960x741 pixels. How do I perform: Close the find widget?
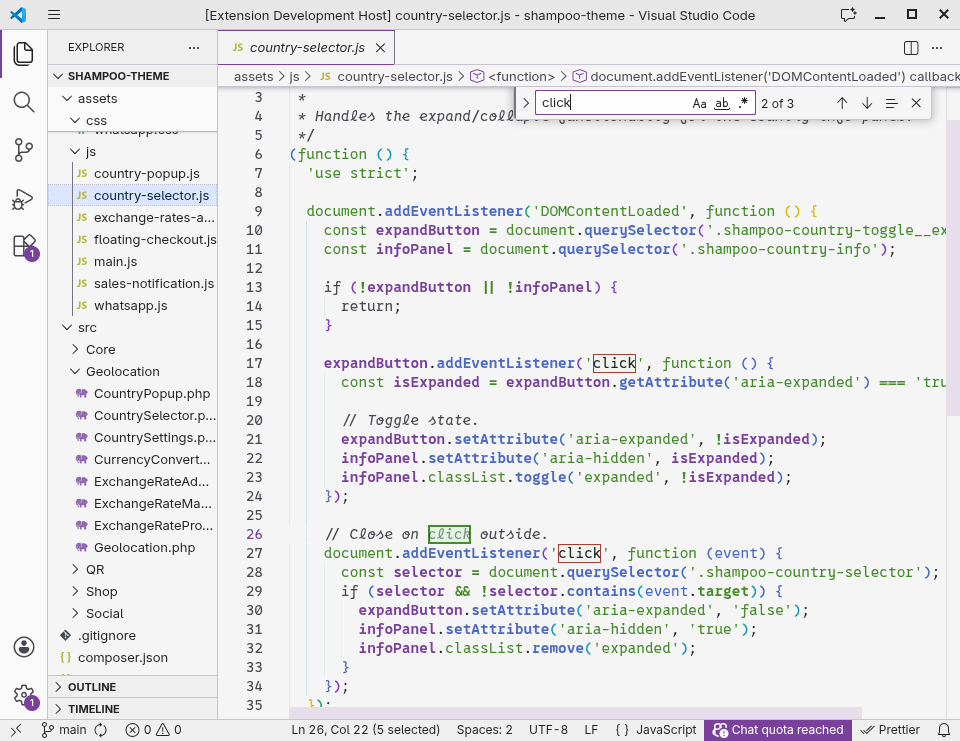click(x=916, y=103)
